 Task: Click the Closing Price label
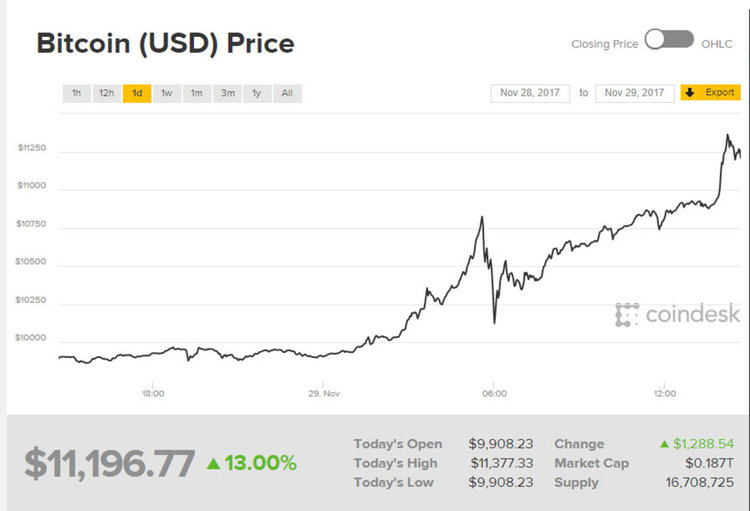[604, 44]
